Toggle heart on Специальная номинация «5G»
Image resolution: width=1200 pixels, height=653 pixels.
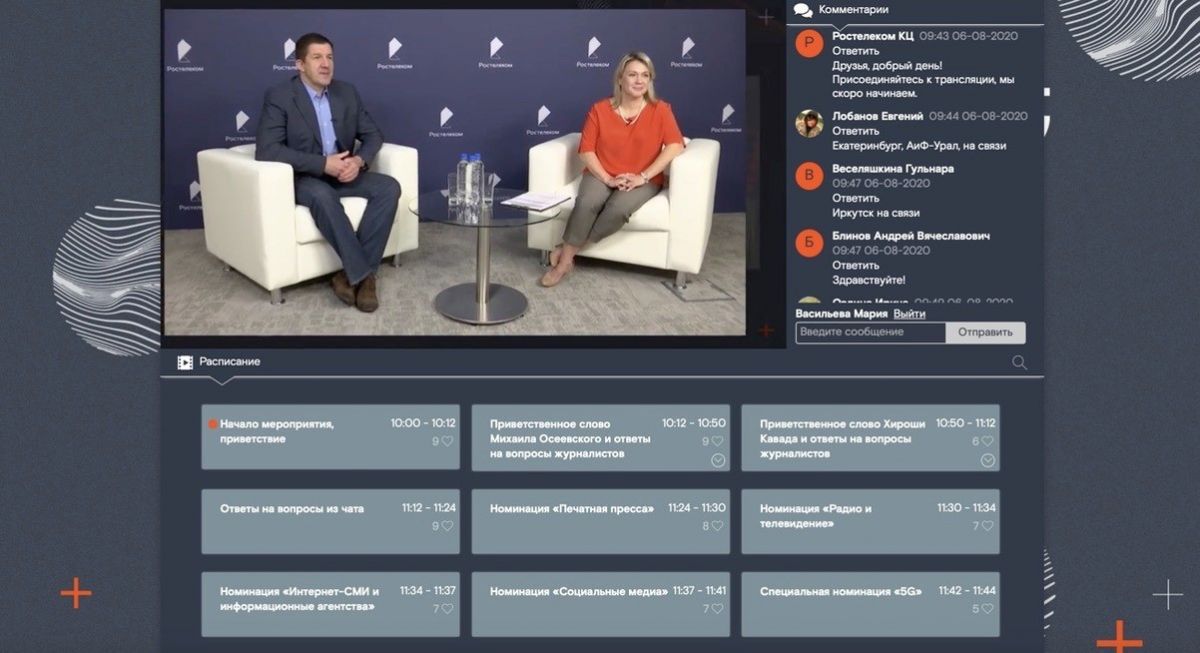[x=987, y=609]
